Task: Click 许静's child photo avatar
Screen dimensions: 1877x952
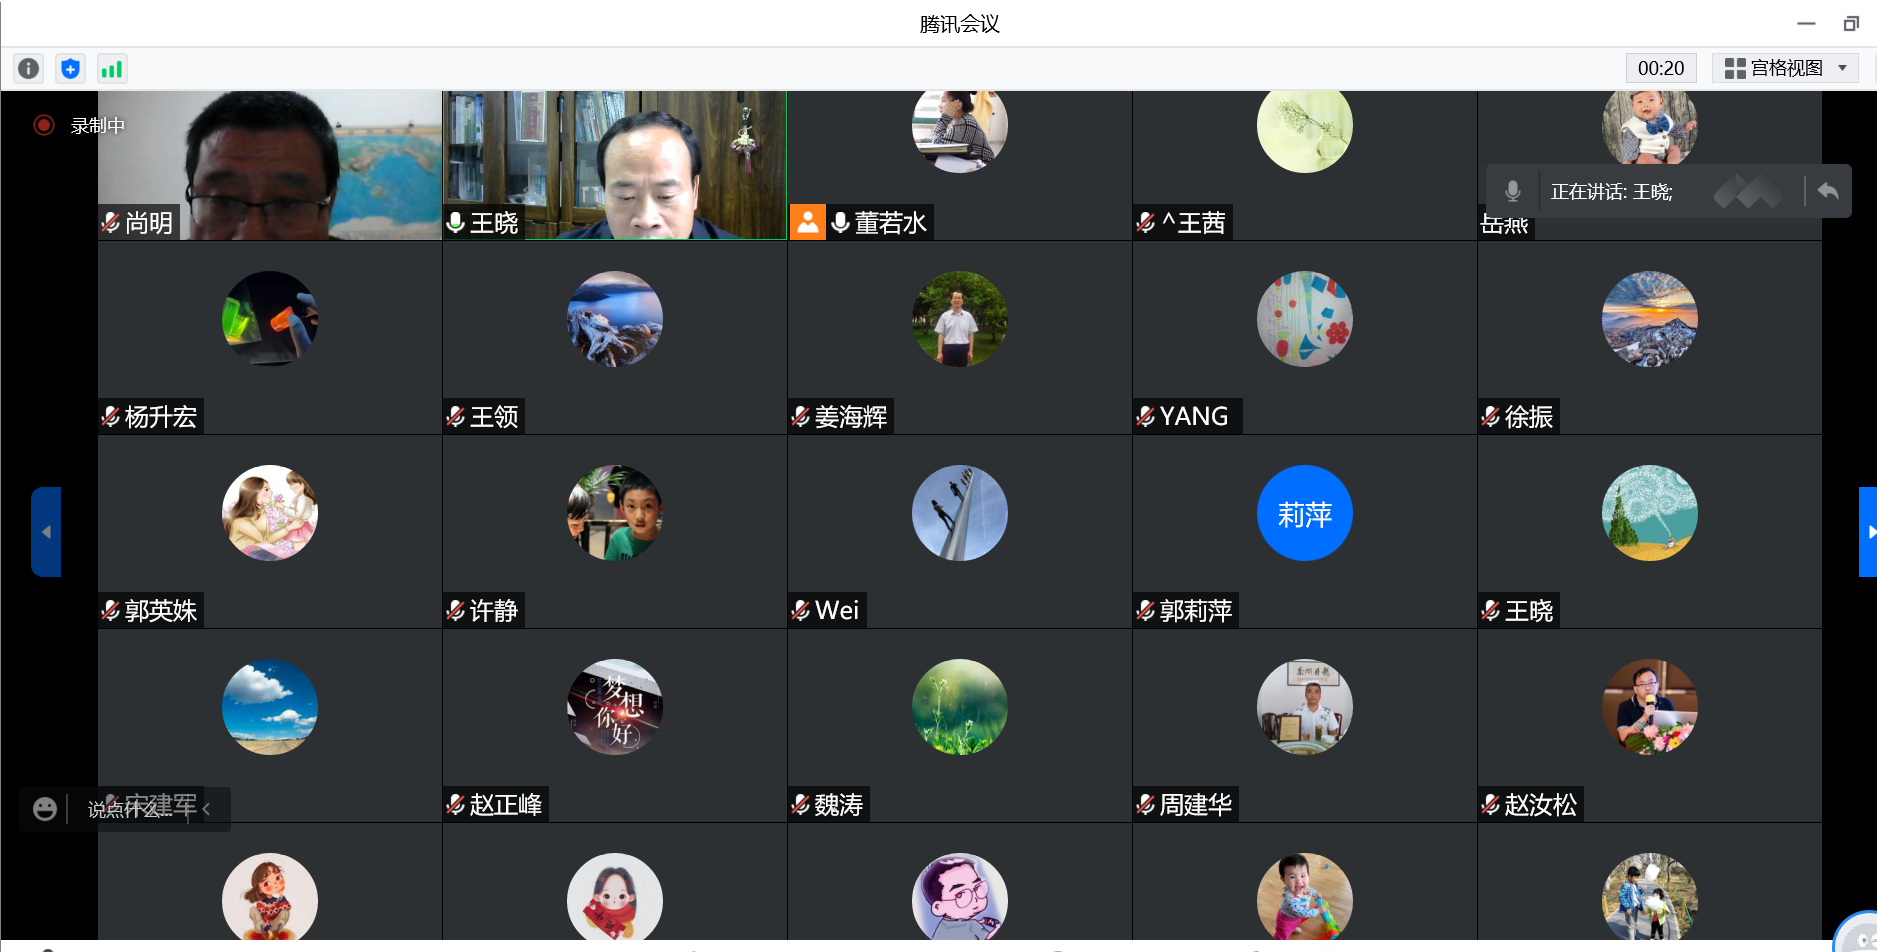Action: coord(615,513)
